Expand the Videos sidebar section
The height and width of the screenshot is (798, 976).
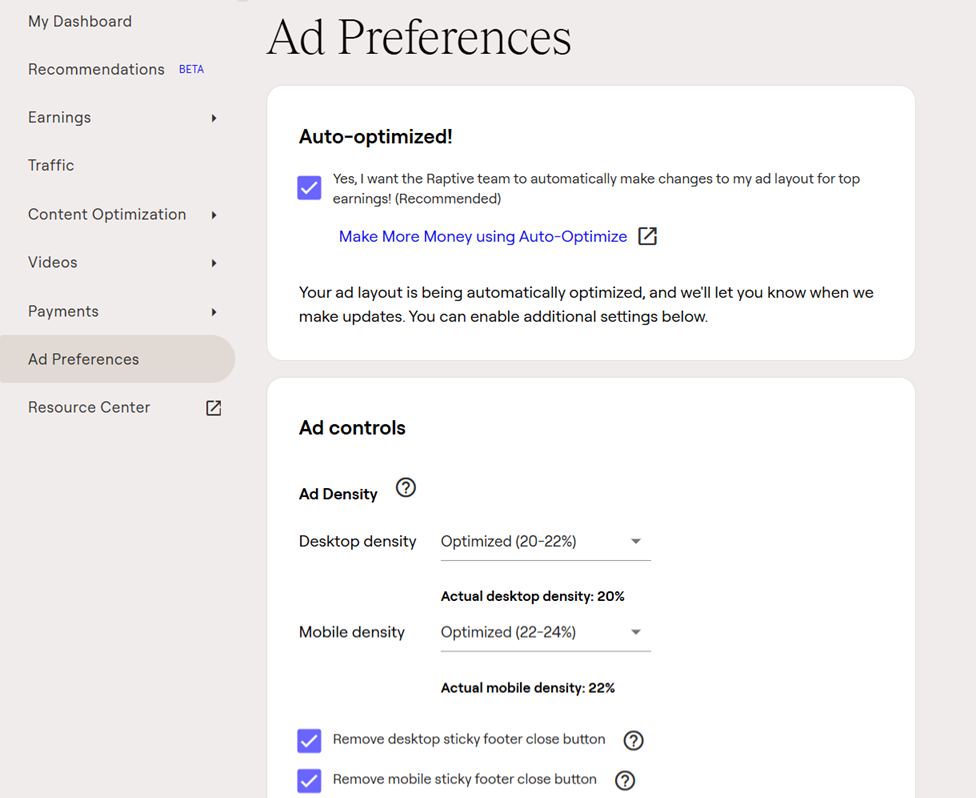(213, 262)
